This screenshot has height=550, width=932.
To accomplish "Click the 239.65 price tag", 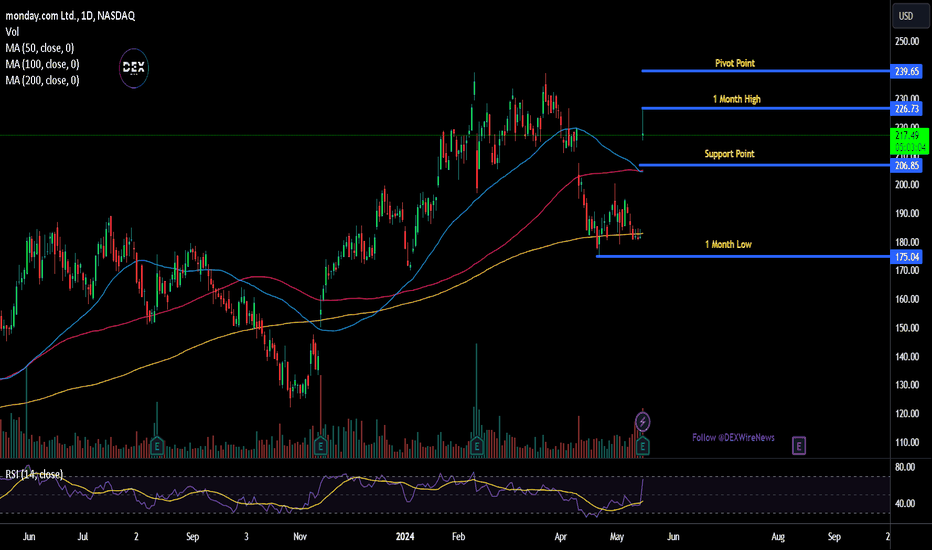I will (906, 71).
